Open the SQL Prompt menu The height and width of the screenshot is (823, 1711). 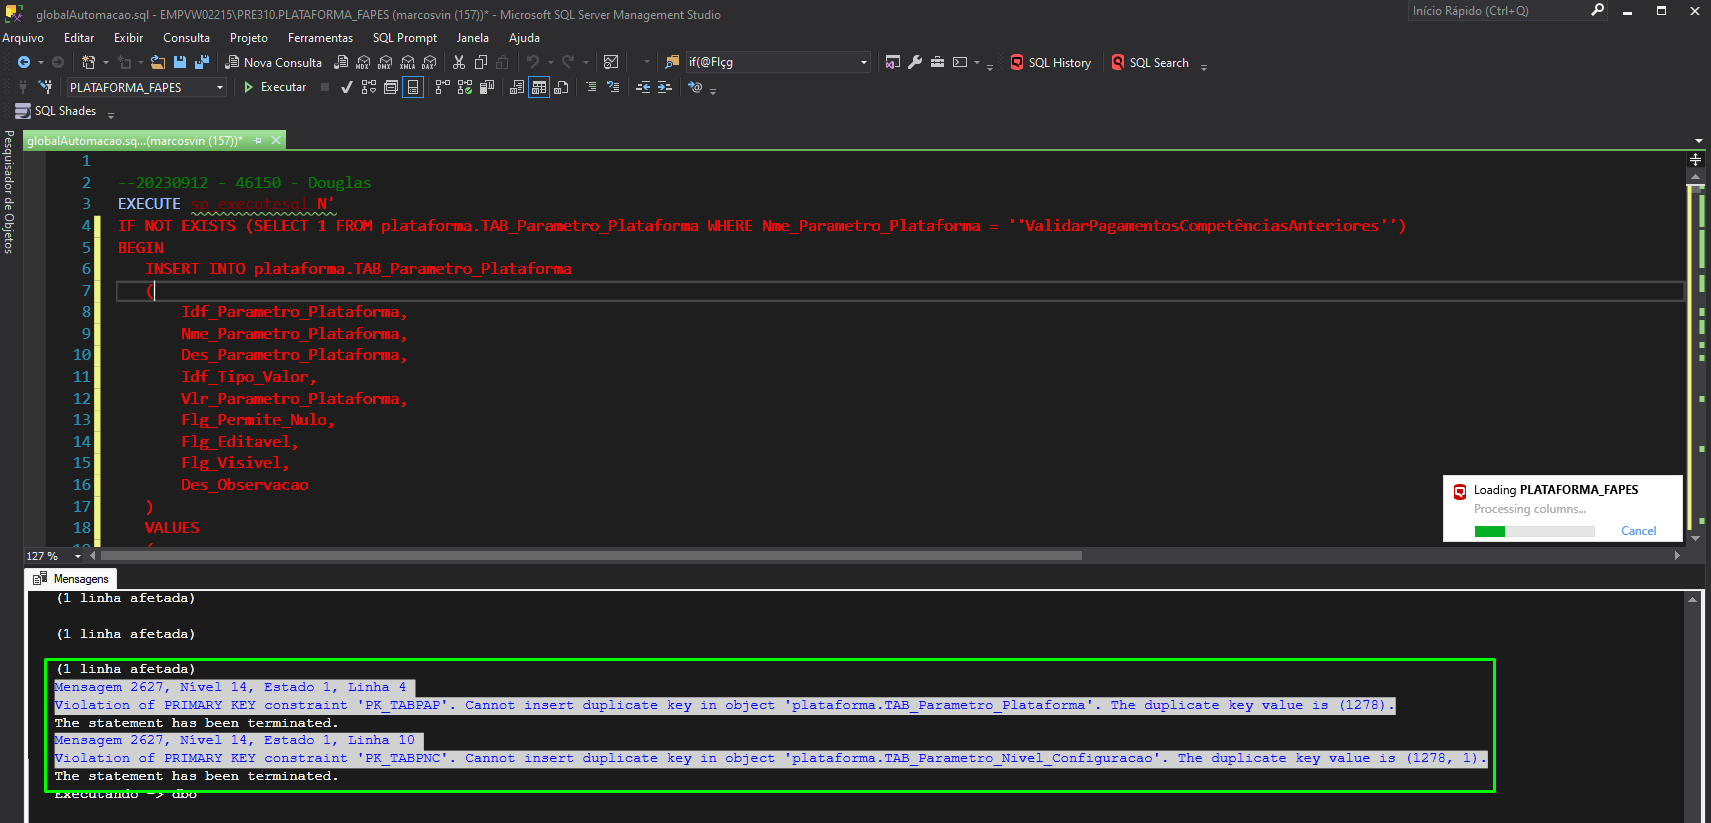pos(405,38)
